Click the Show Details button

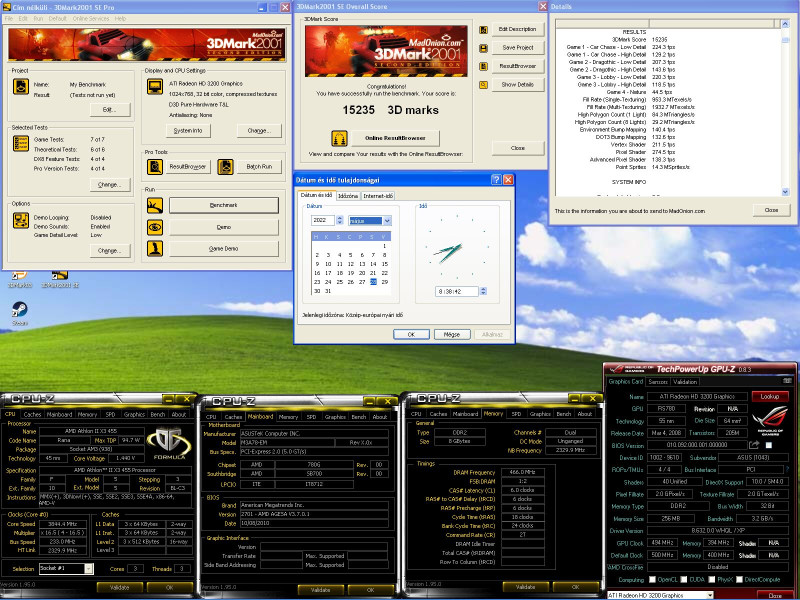click(x=517, y=85)
